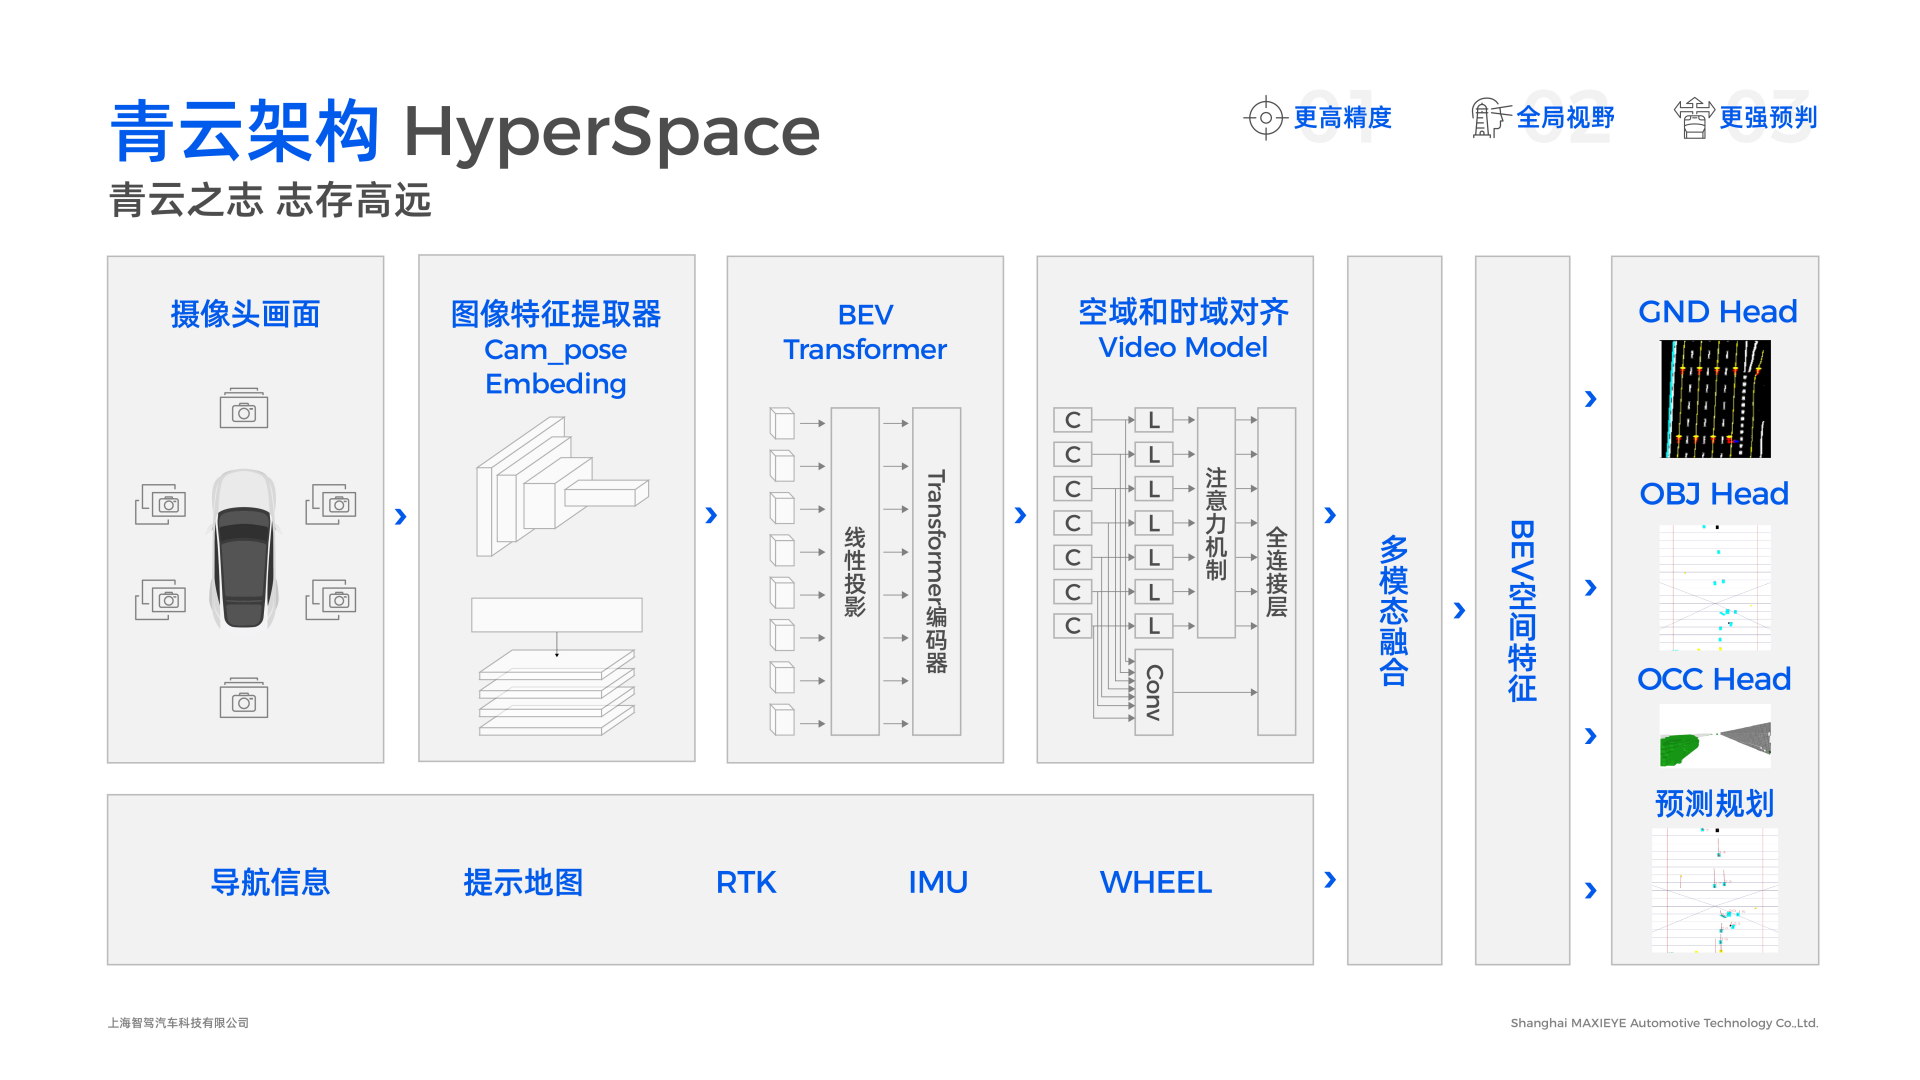This screenshot has height=1080, width=1920.
Task: Click the OCC Head label
Action: click(x=1714, y=679)
